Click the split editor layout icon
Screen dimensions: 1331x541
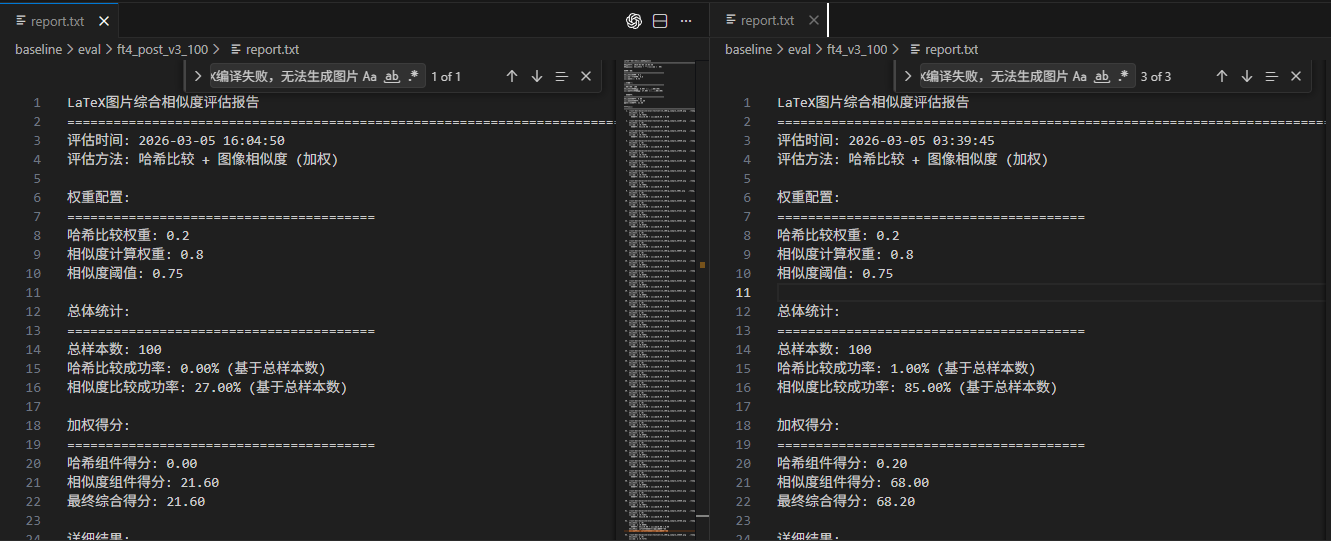[x=660, y=21]
